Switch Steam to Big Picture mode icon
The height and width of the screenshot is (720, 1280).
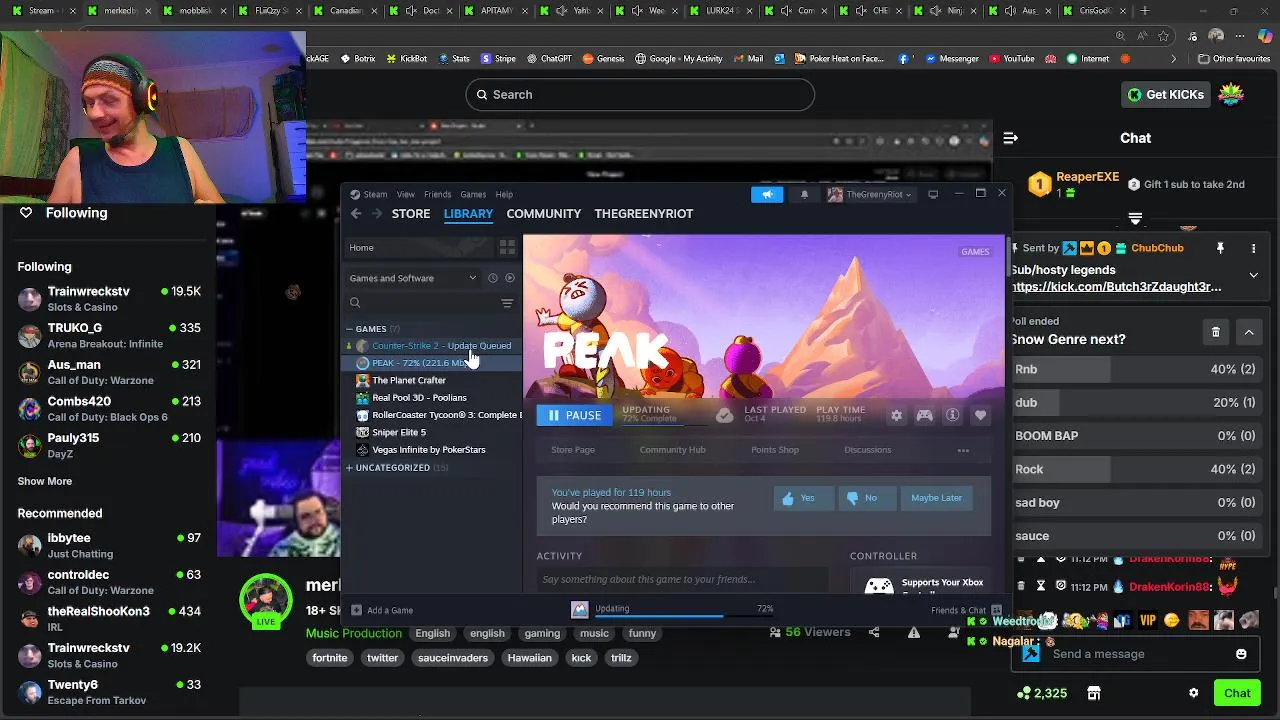[x=933, y=194]
